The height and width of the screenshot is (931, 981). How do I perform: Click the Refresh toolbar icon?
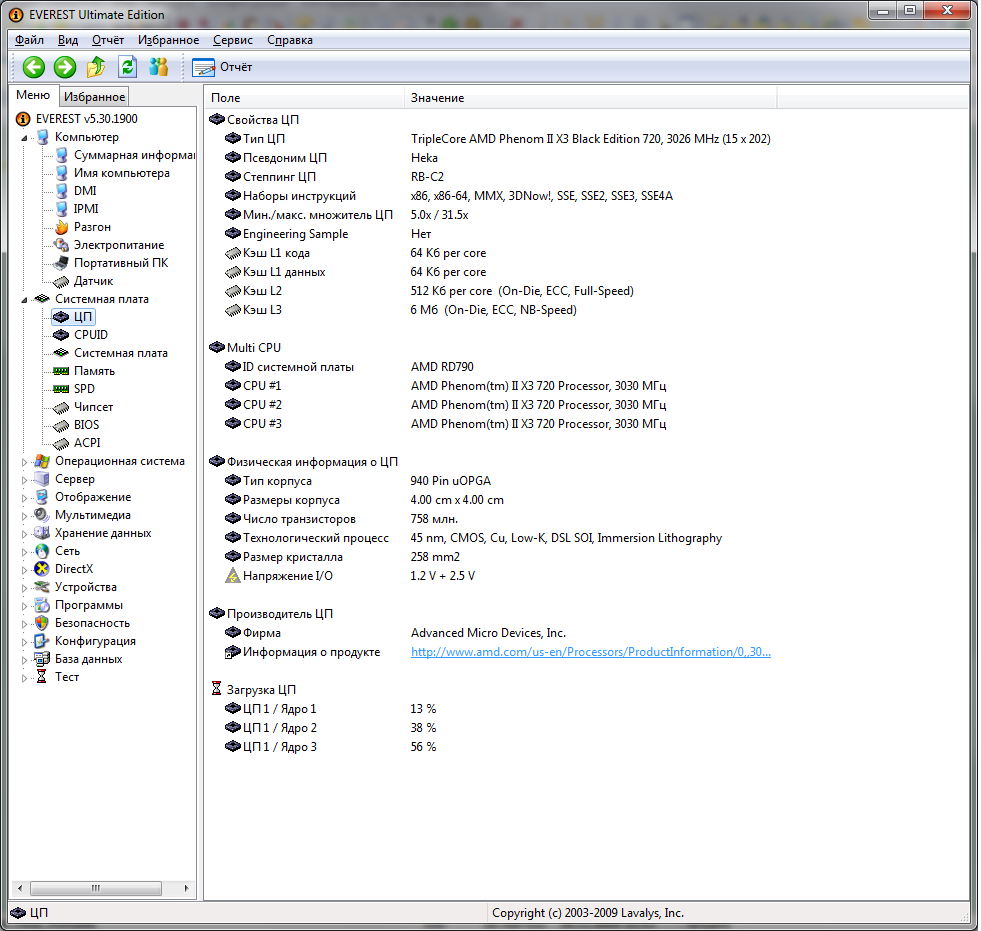coord(128,67)
